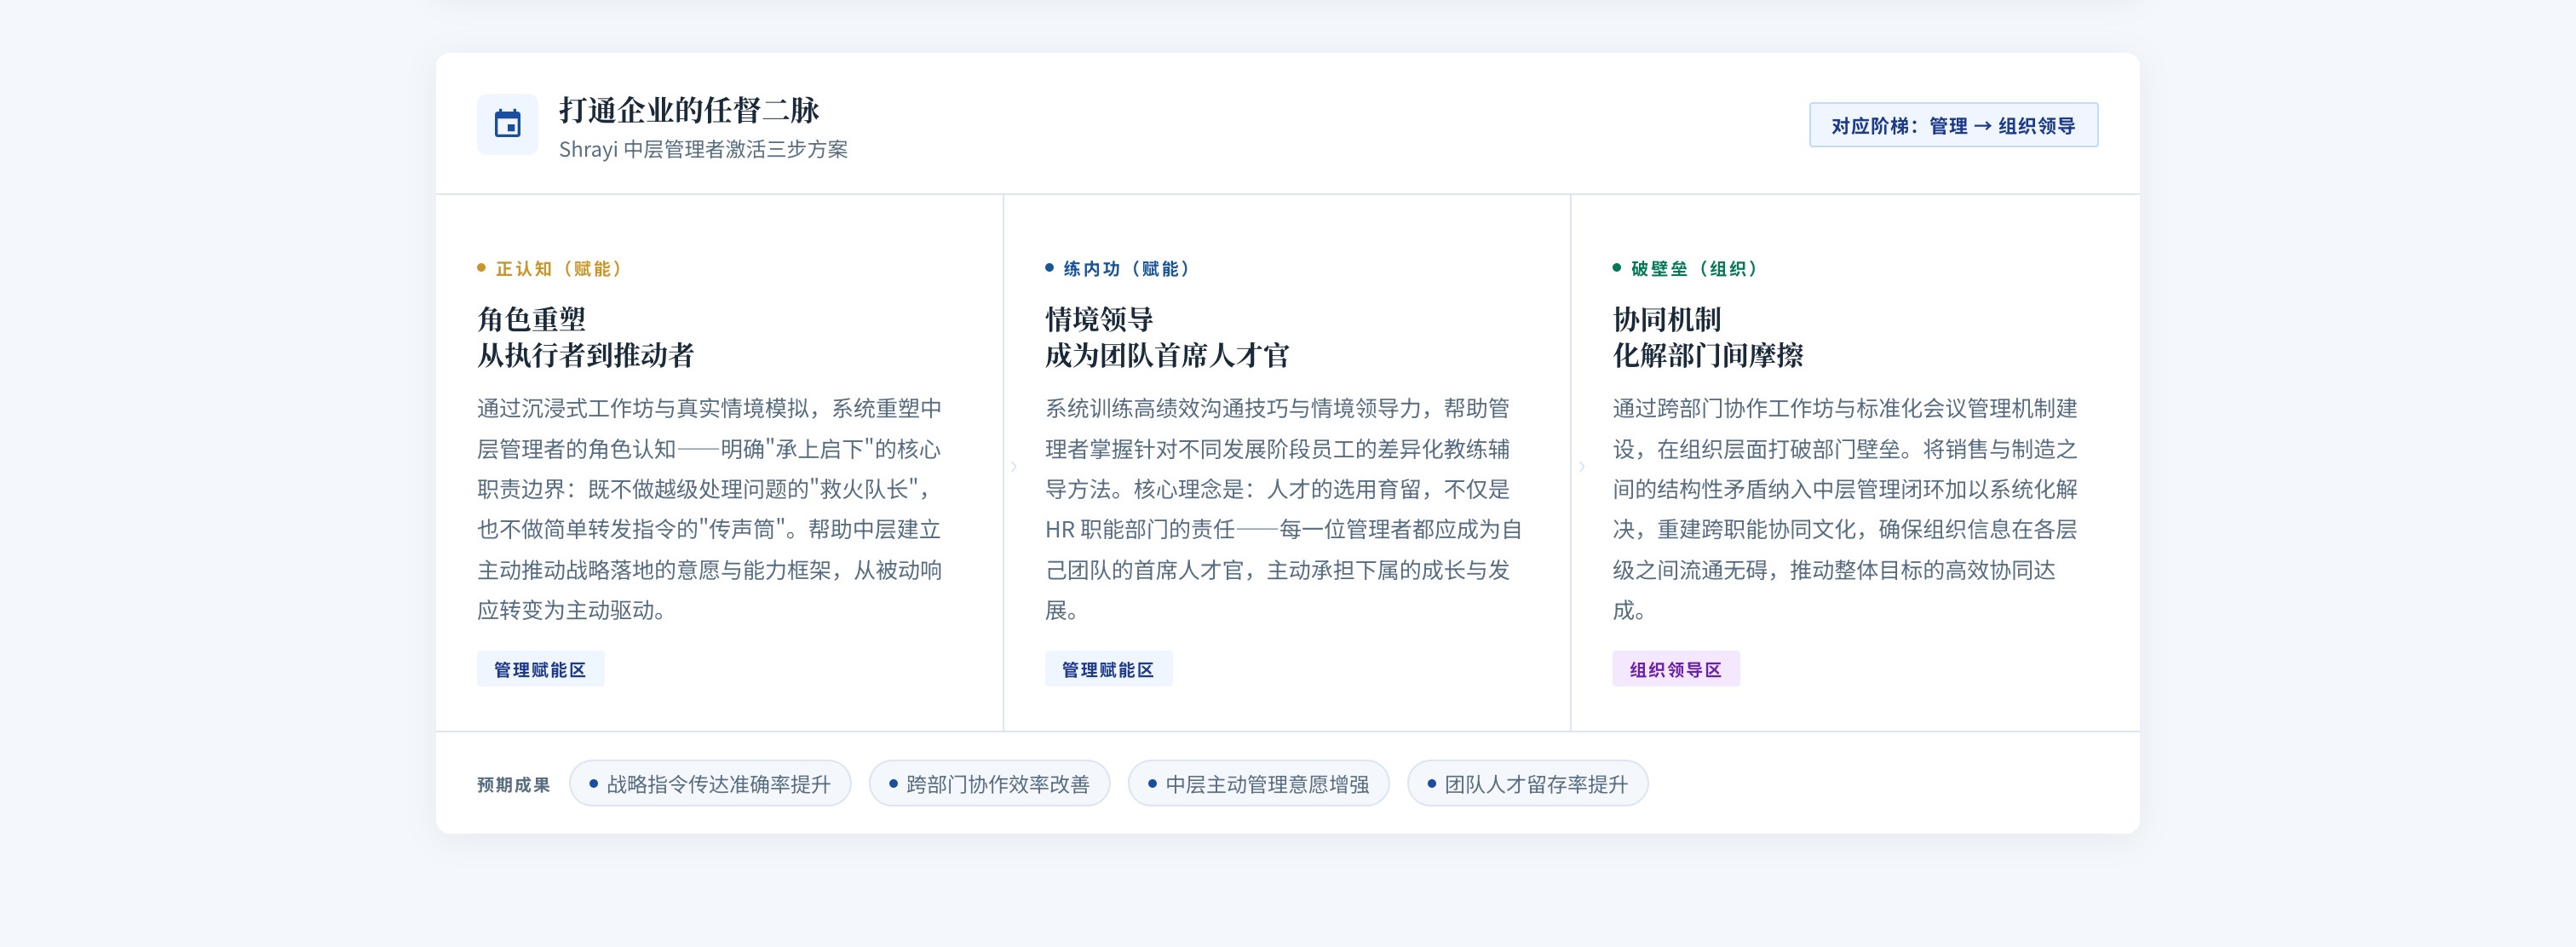The image size is (2576, 947).
Task: Click the subtitle Shrayi 中层管理者激活三步方案
Action: tap(702, 150)
